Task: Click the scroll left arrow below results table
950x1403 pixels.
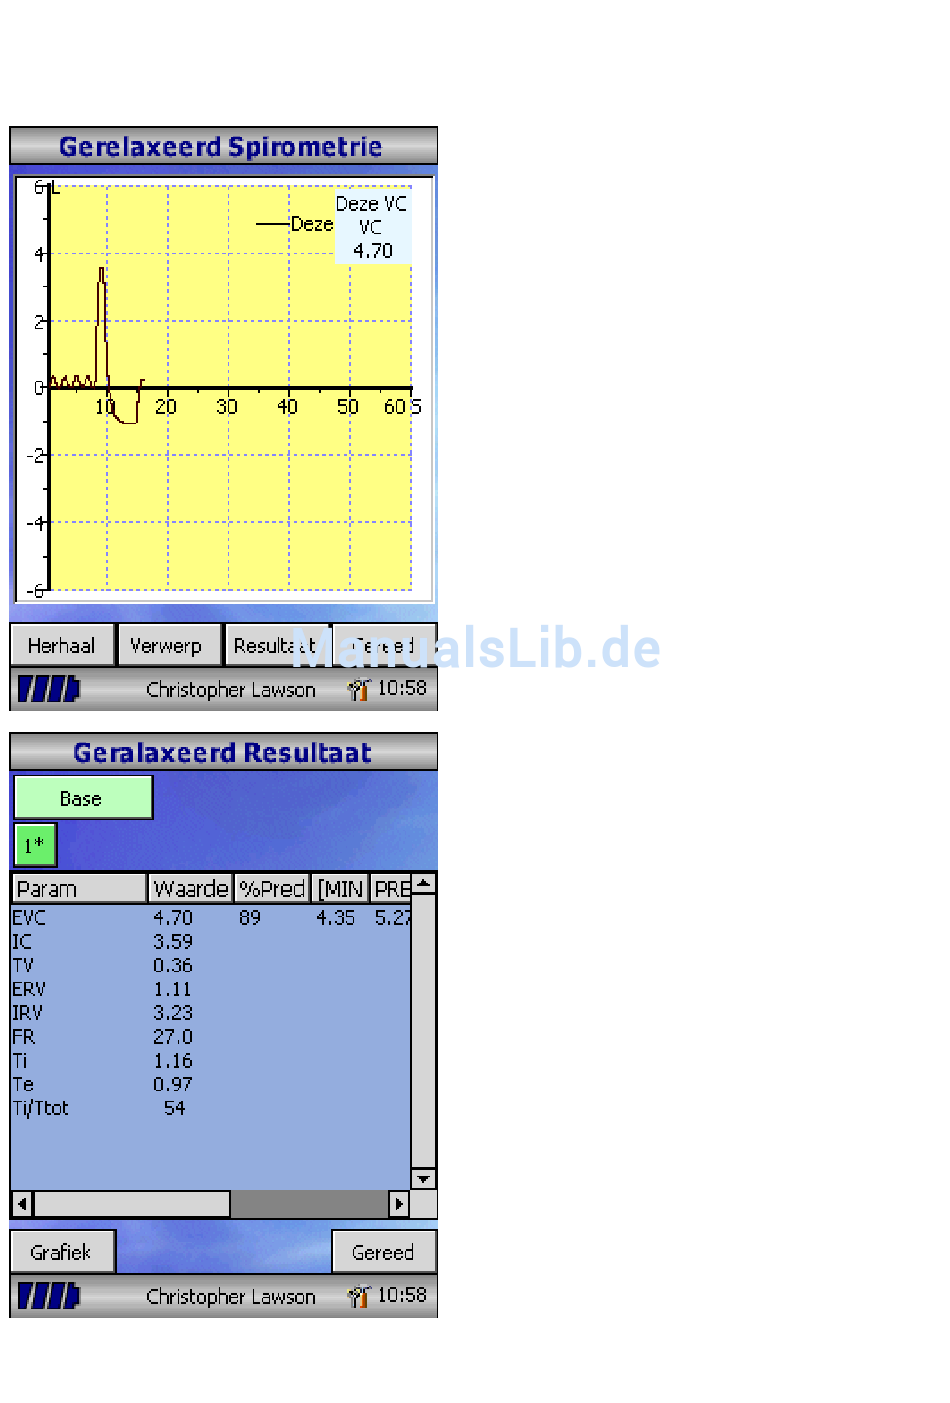Action: point(22,1204)
